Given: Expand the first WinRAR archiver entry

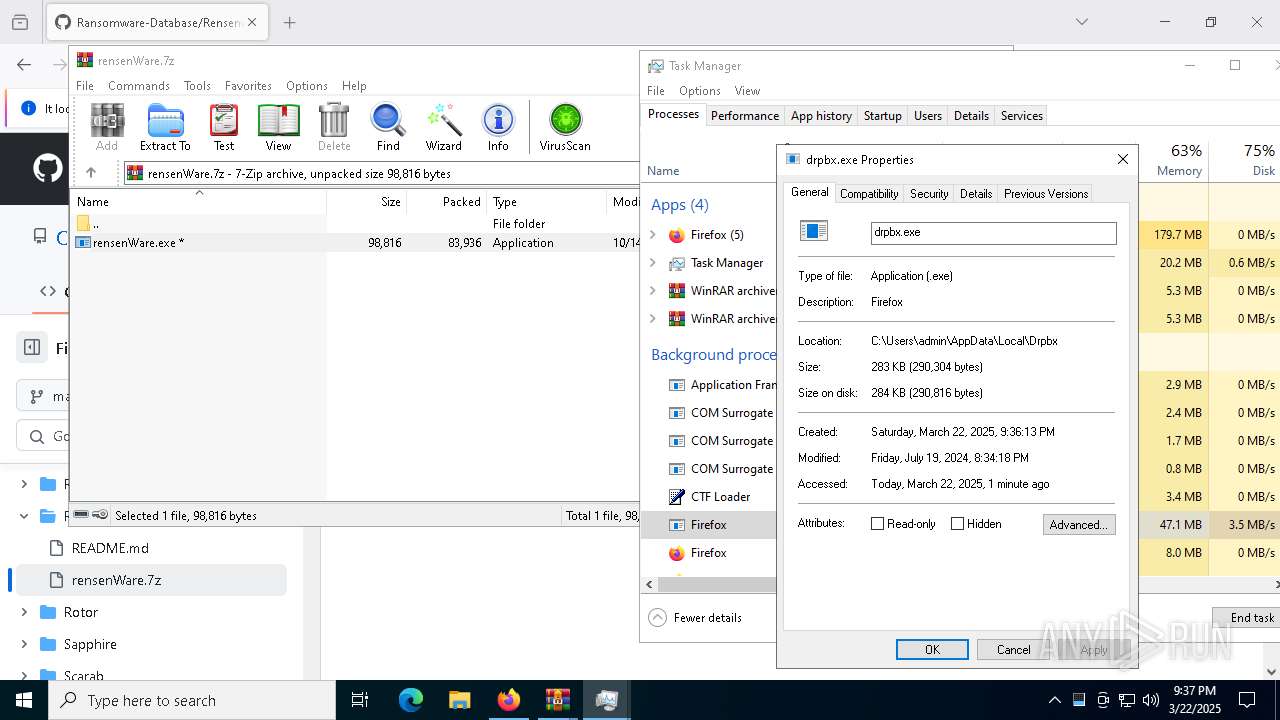Looking at the screenshot, I should (x=653, y=291).
